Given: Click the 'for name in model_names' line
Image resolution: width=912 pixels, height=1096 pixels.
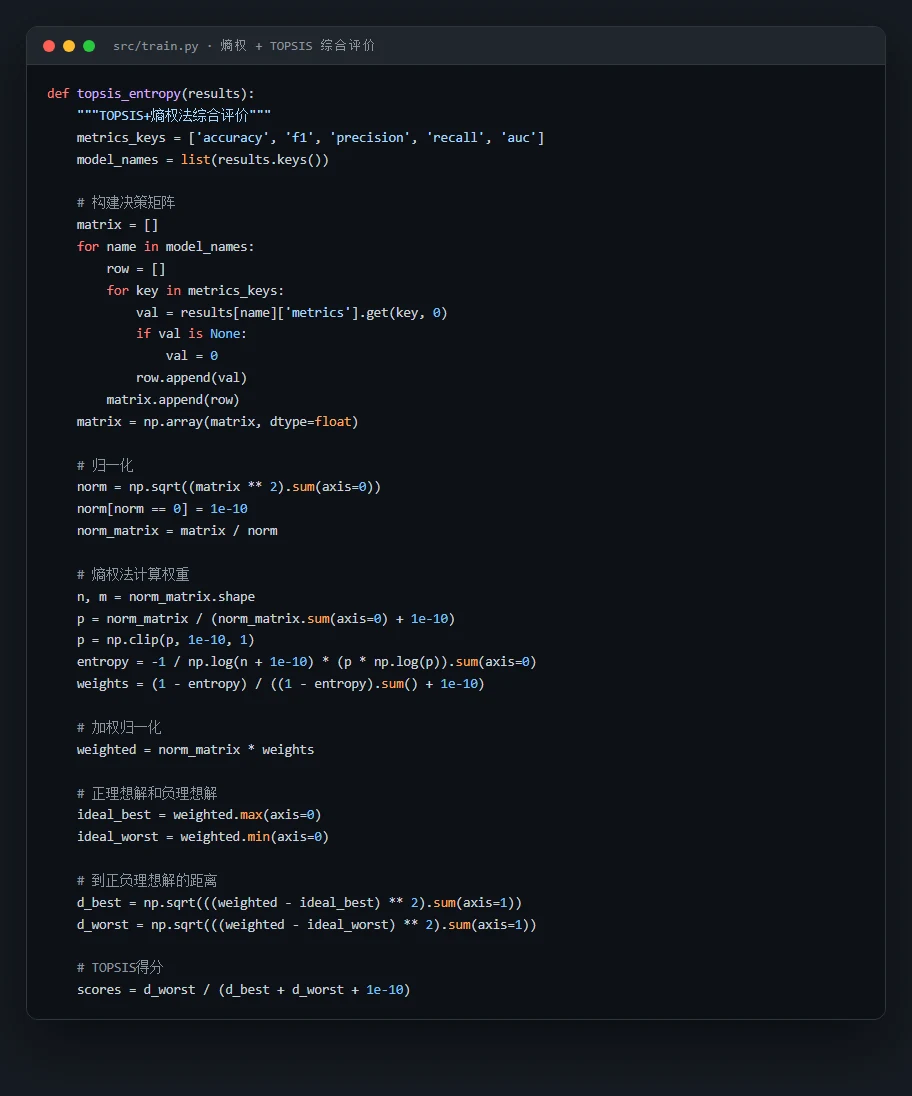Looking at the screenshot, I should (166, 247).
